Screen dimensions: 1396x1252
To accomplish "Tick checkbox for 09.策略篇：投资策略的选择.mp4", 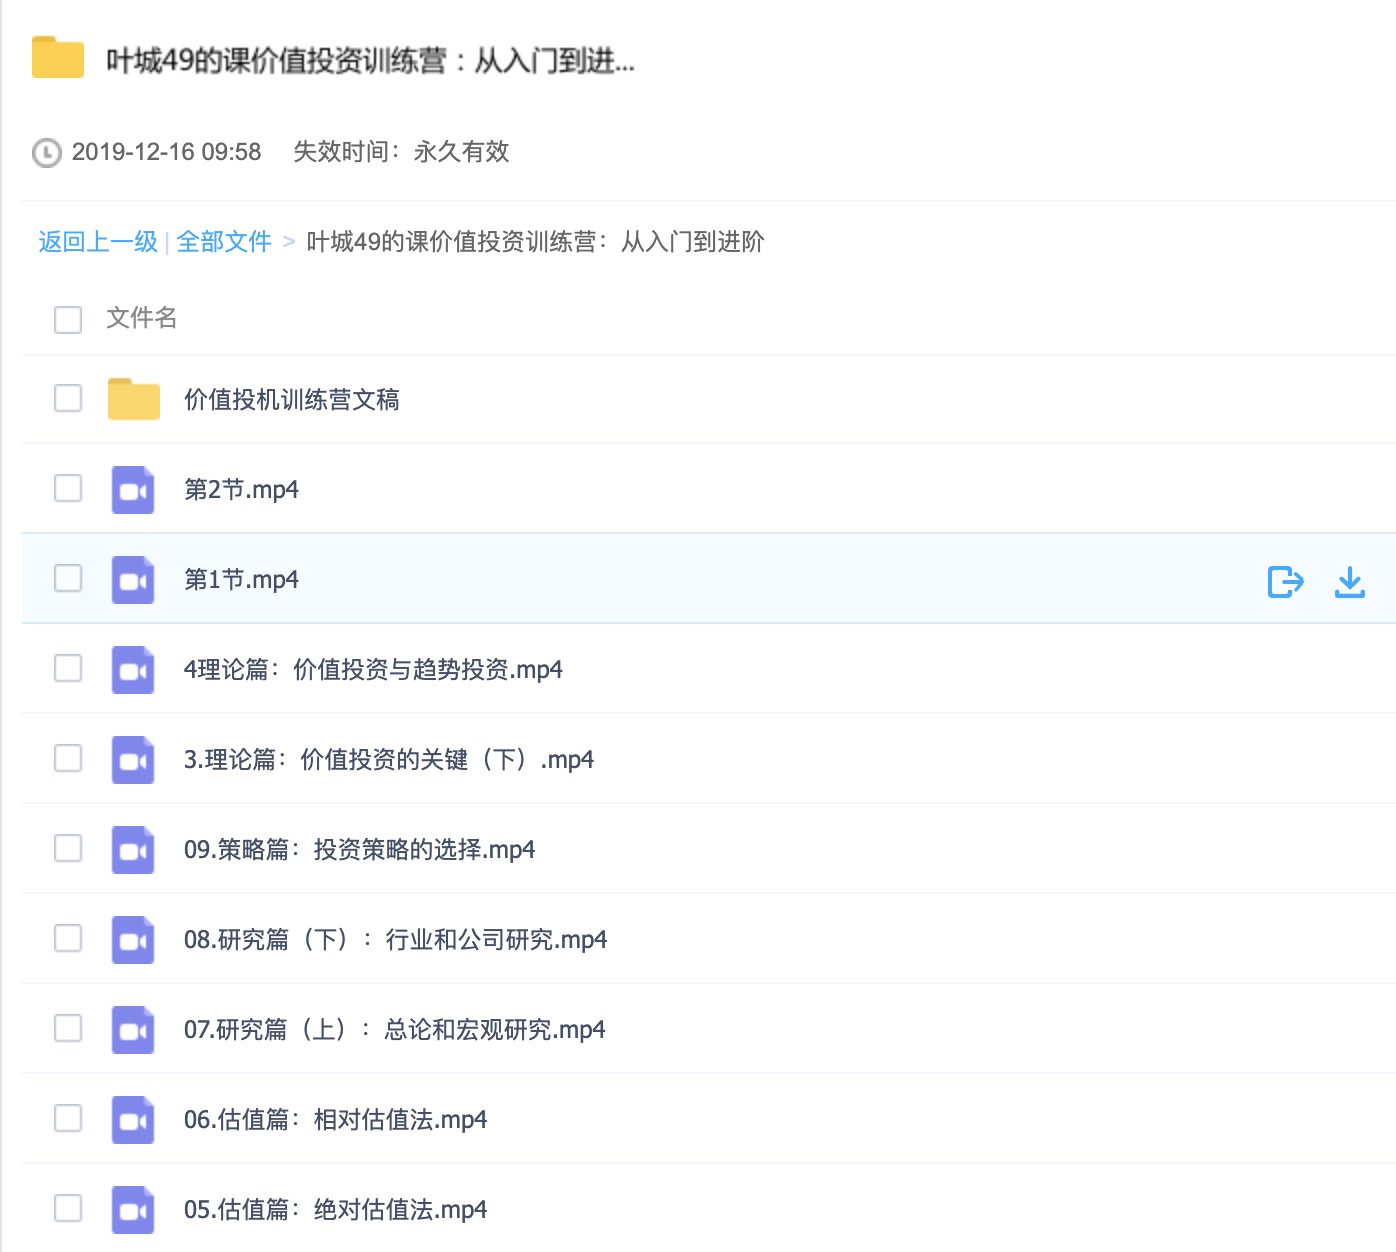I will pos(68,848).
